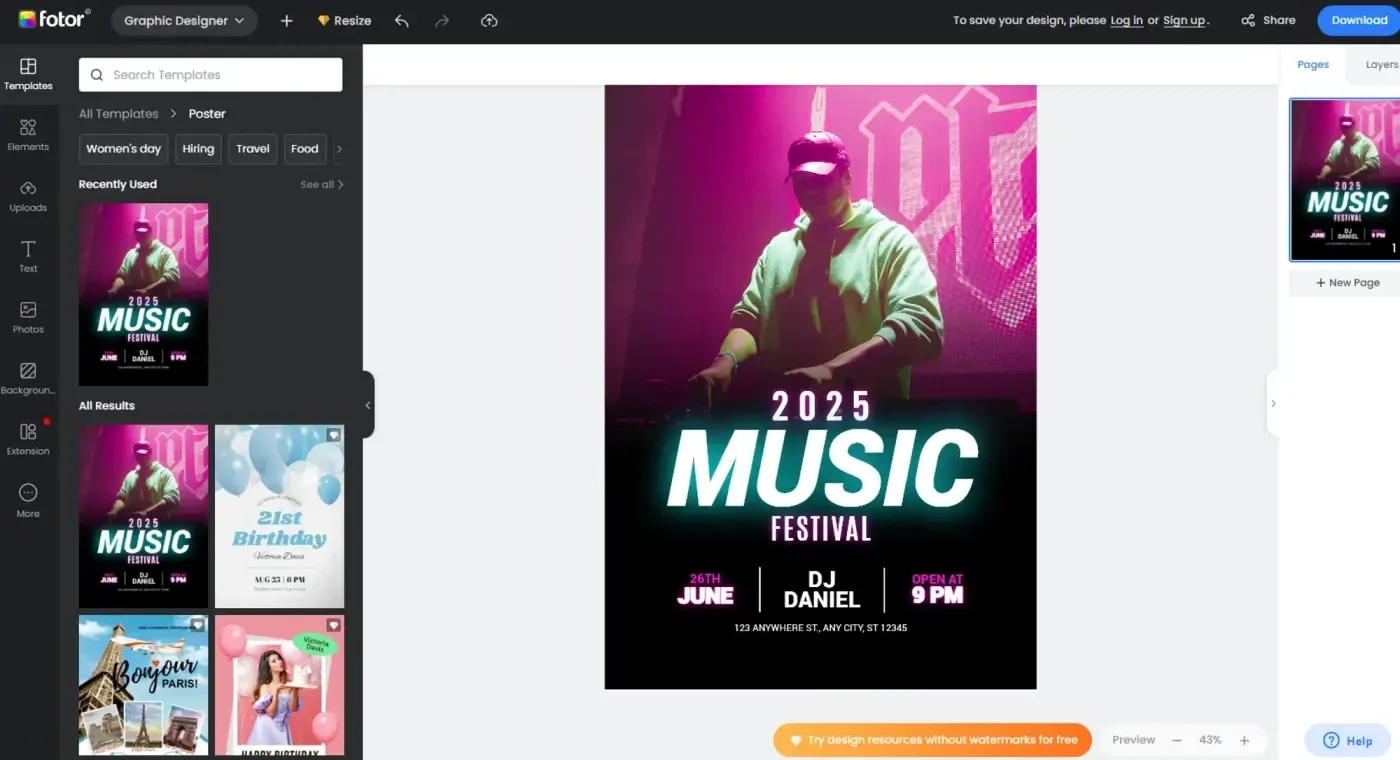Switch to the Layers tab
The width and height of the screenshot is (1400, 760).
click(1381, 64)
